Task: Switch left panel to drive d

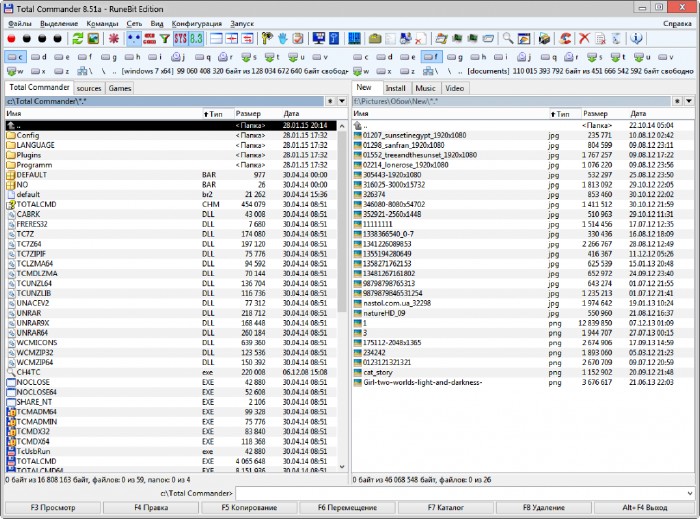Action: coord(37,57)
